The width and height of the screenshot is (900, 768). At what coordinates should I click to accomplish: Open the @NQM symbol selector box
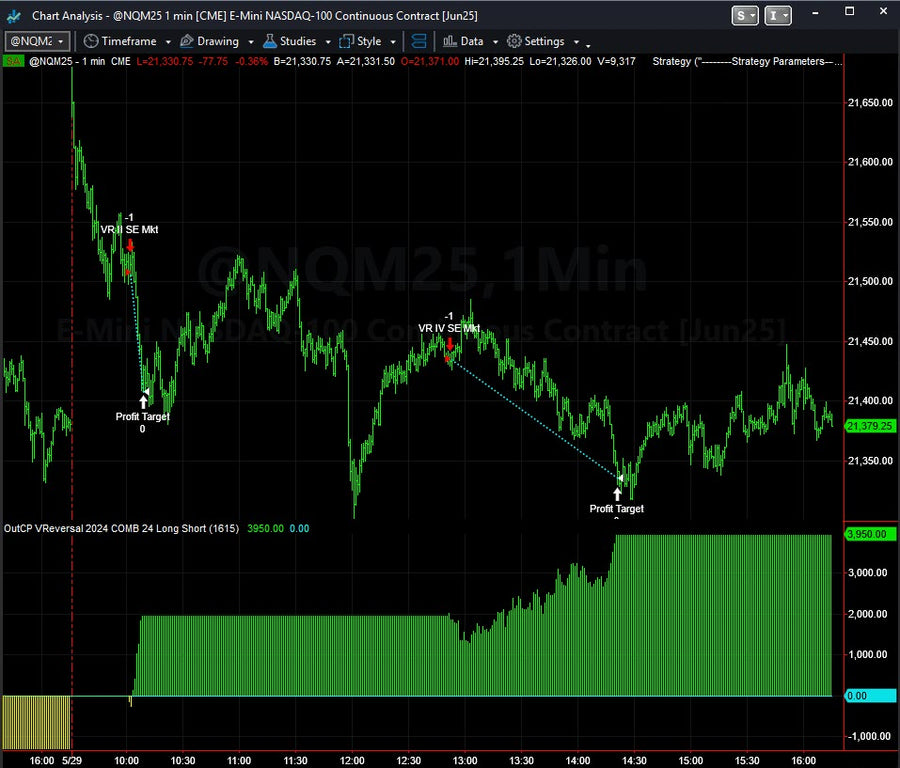tap(38, 41)
